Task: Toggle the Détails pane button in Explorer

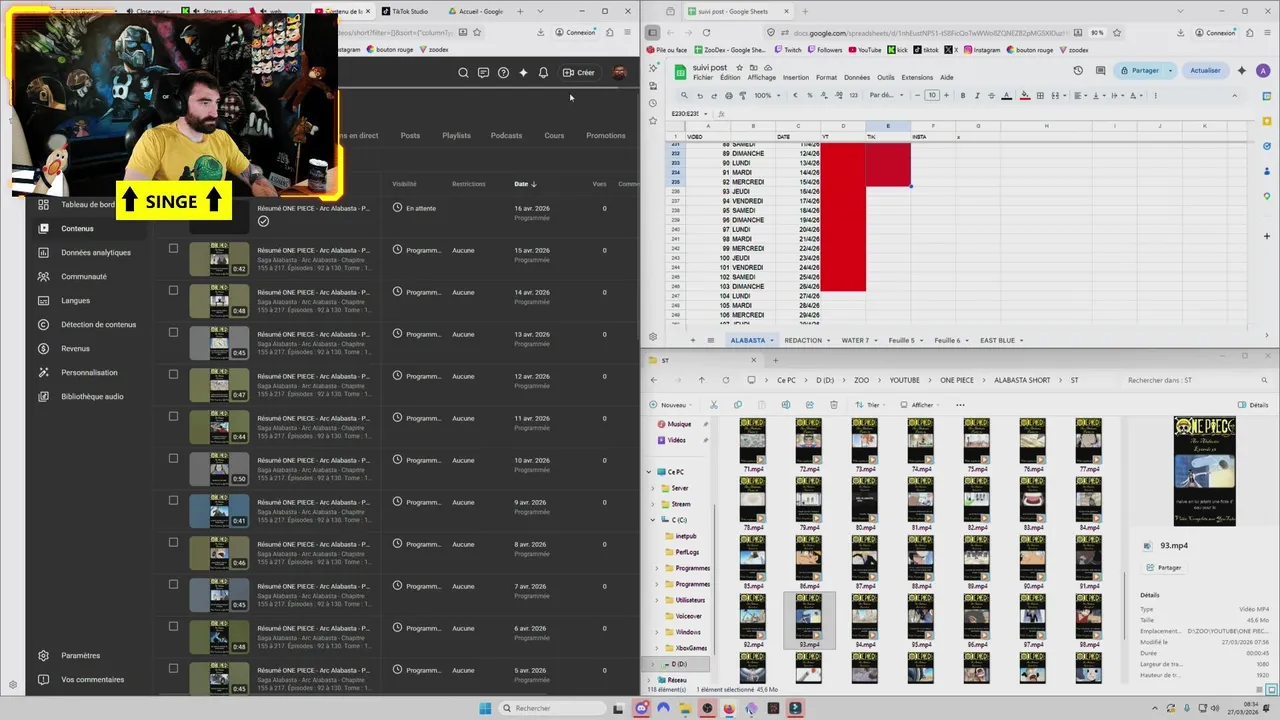Action: click(1253, 405)
